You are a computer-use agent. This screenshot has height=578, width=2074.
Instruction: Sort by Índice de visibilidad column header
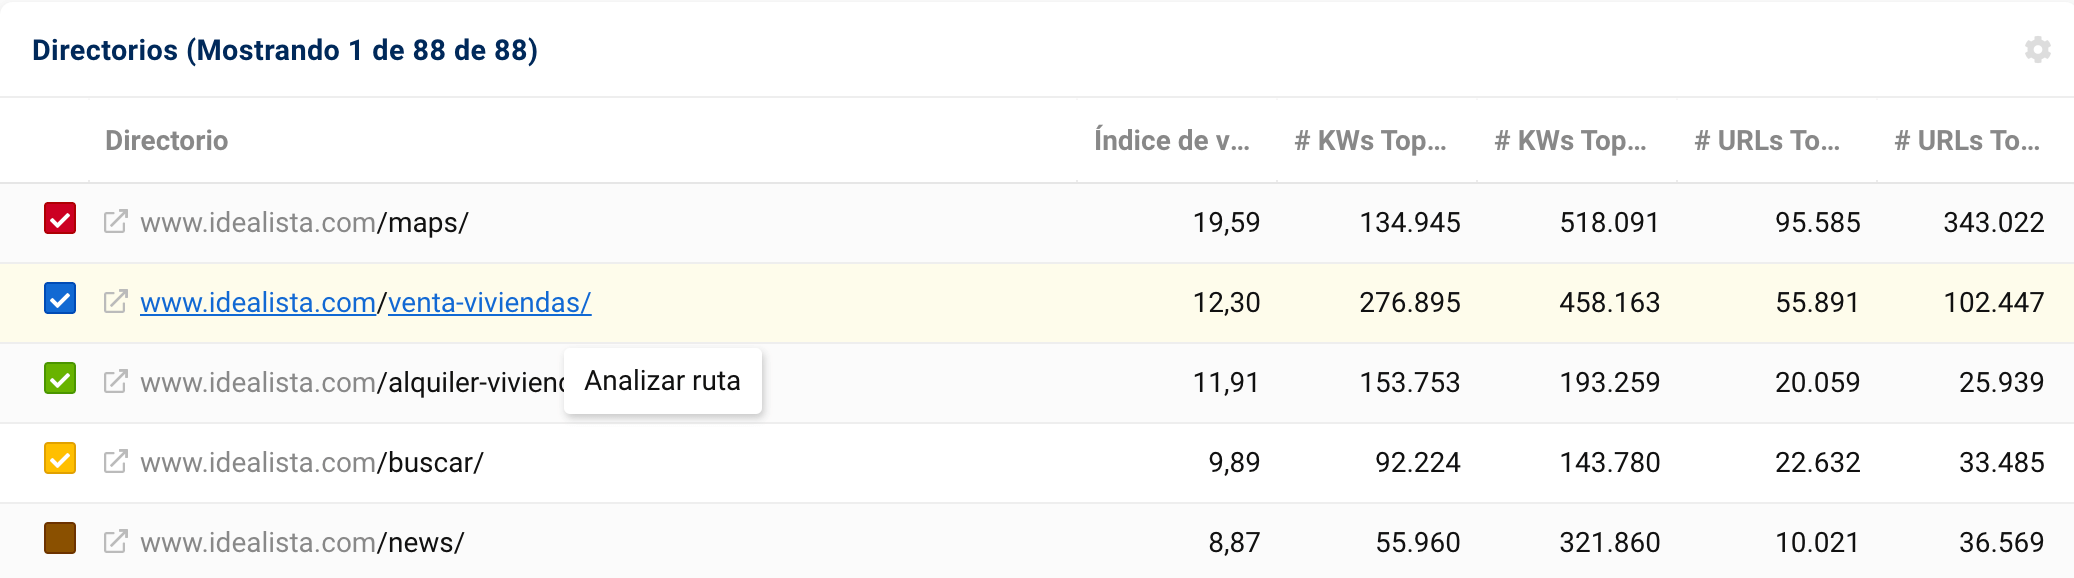coord(1171,140)
